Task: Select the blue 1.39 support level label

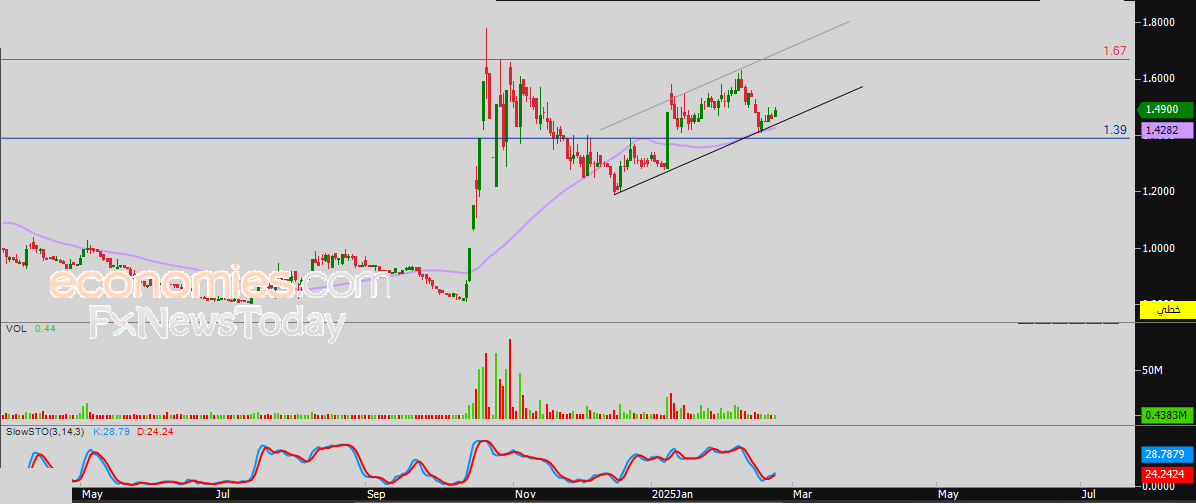Action: coord(1115,130)
